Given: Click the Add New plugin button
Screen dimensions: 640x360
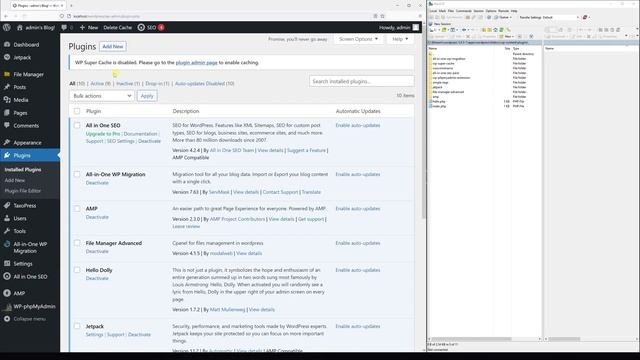Looking at the screenshot, I should pos(113,47).
